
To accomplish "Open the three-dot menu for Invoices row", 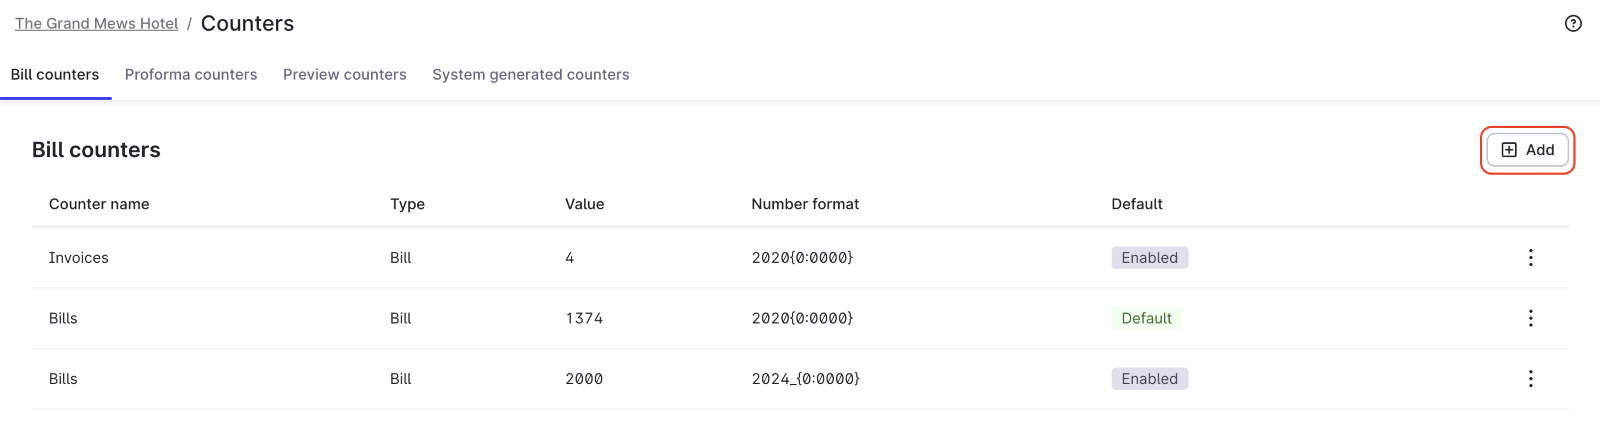I will coord(1530,258).
